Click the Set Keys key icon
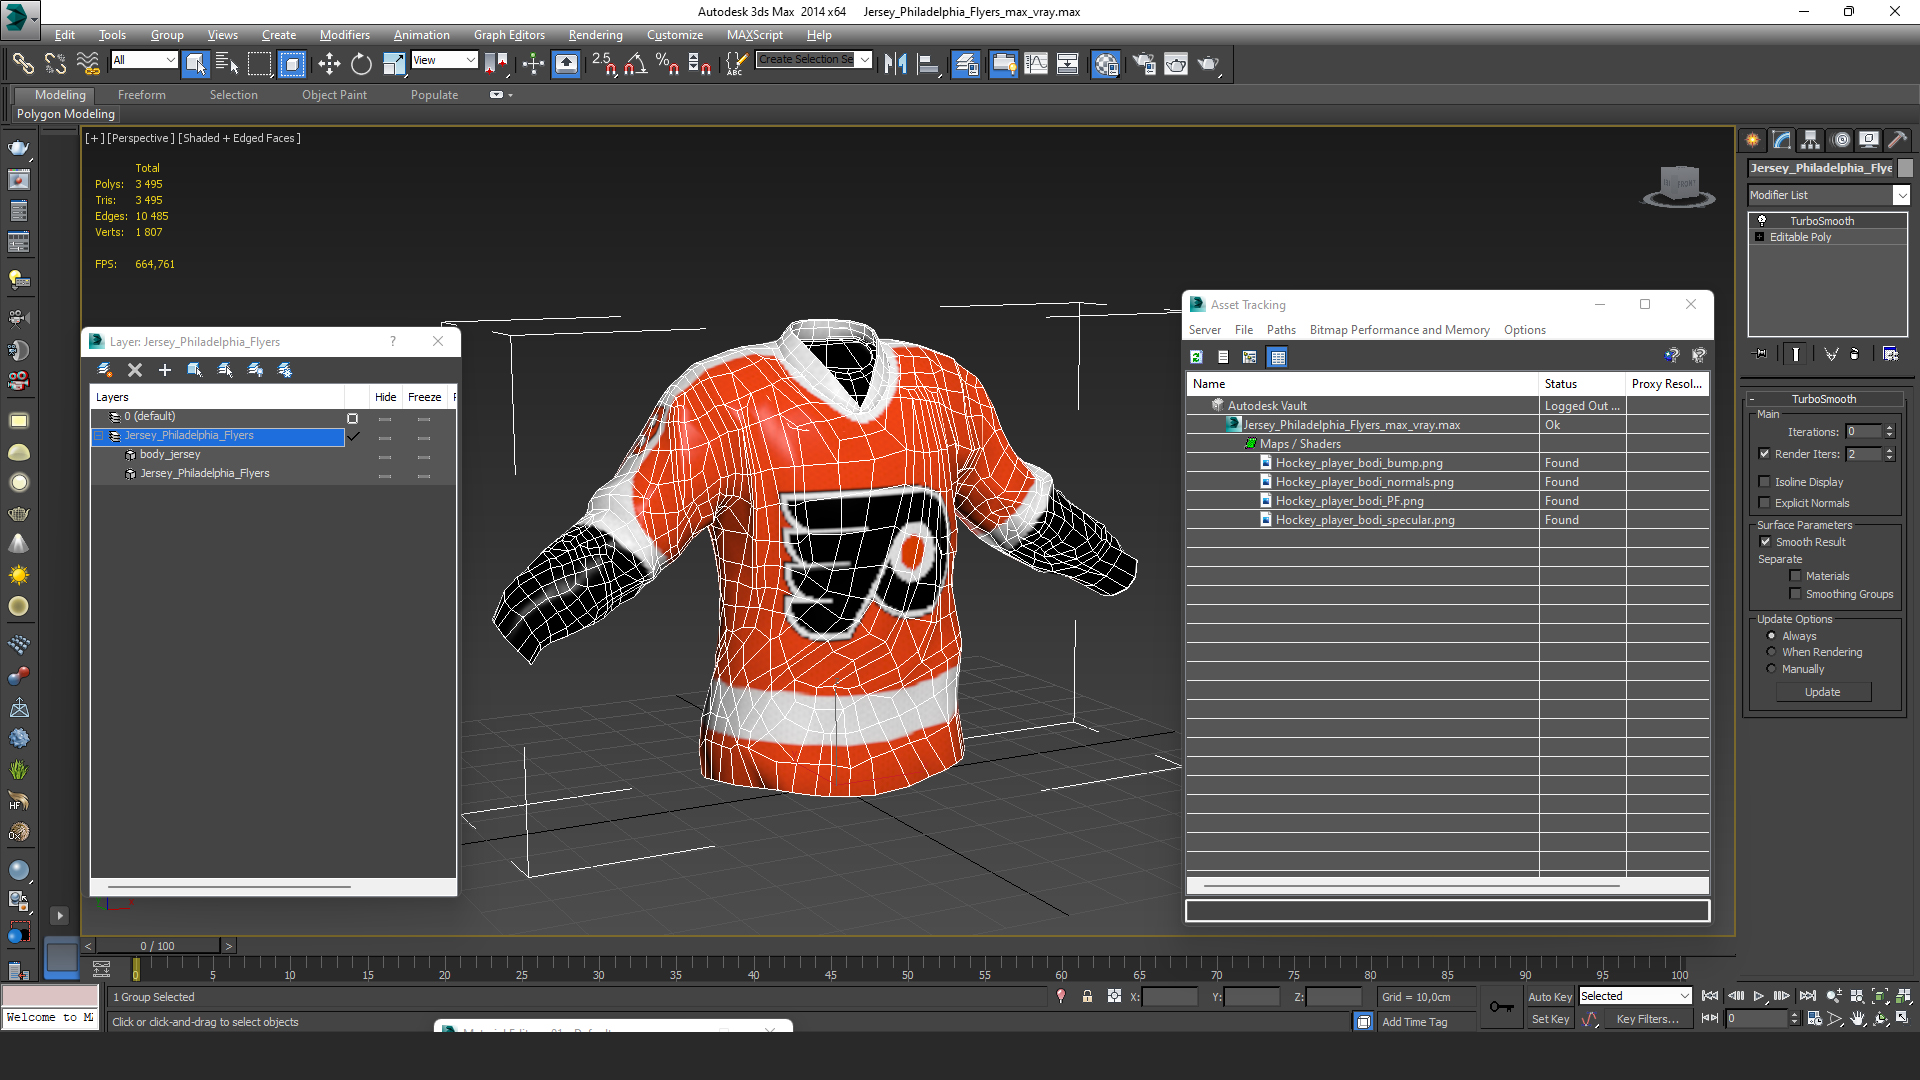The width and height of the screenshot is (1920, 1080). (1501, 1006)
